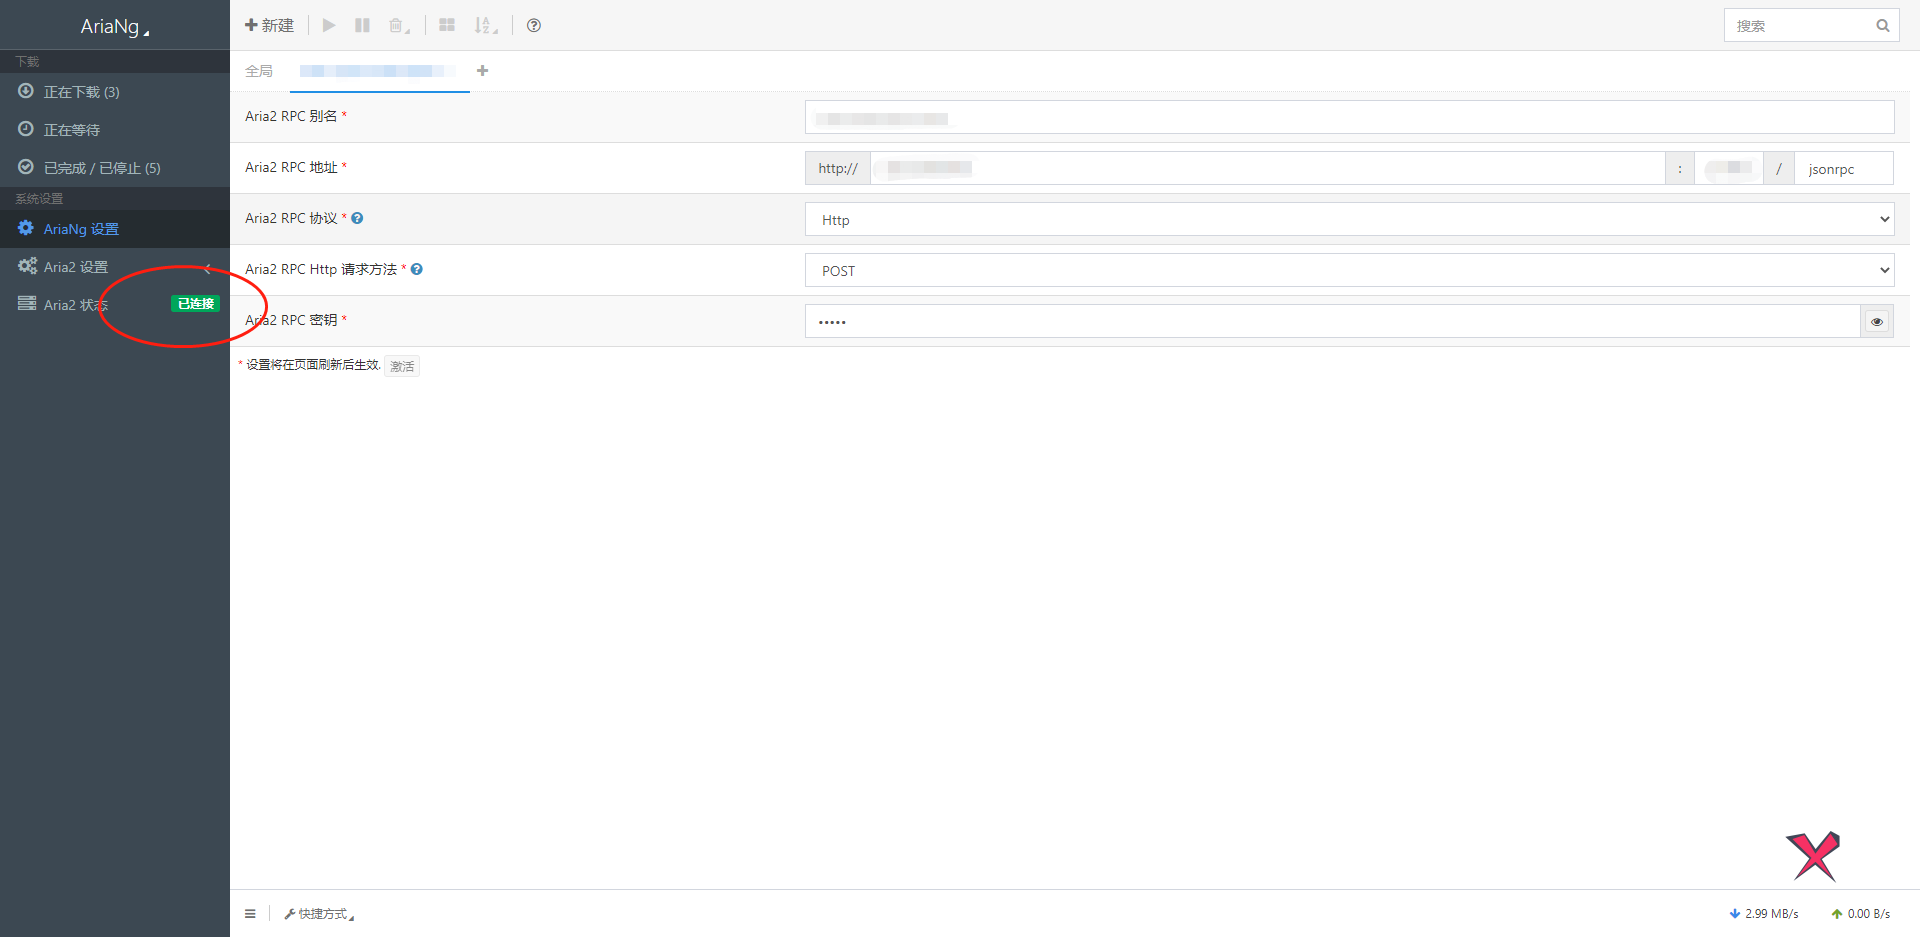Select the blurred RPC profile tab
Image resolution: width=1920 pixels, height=937 pixels.
379,71
